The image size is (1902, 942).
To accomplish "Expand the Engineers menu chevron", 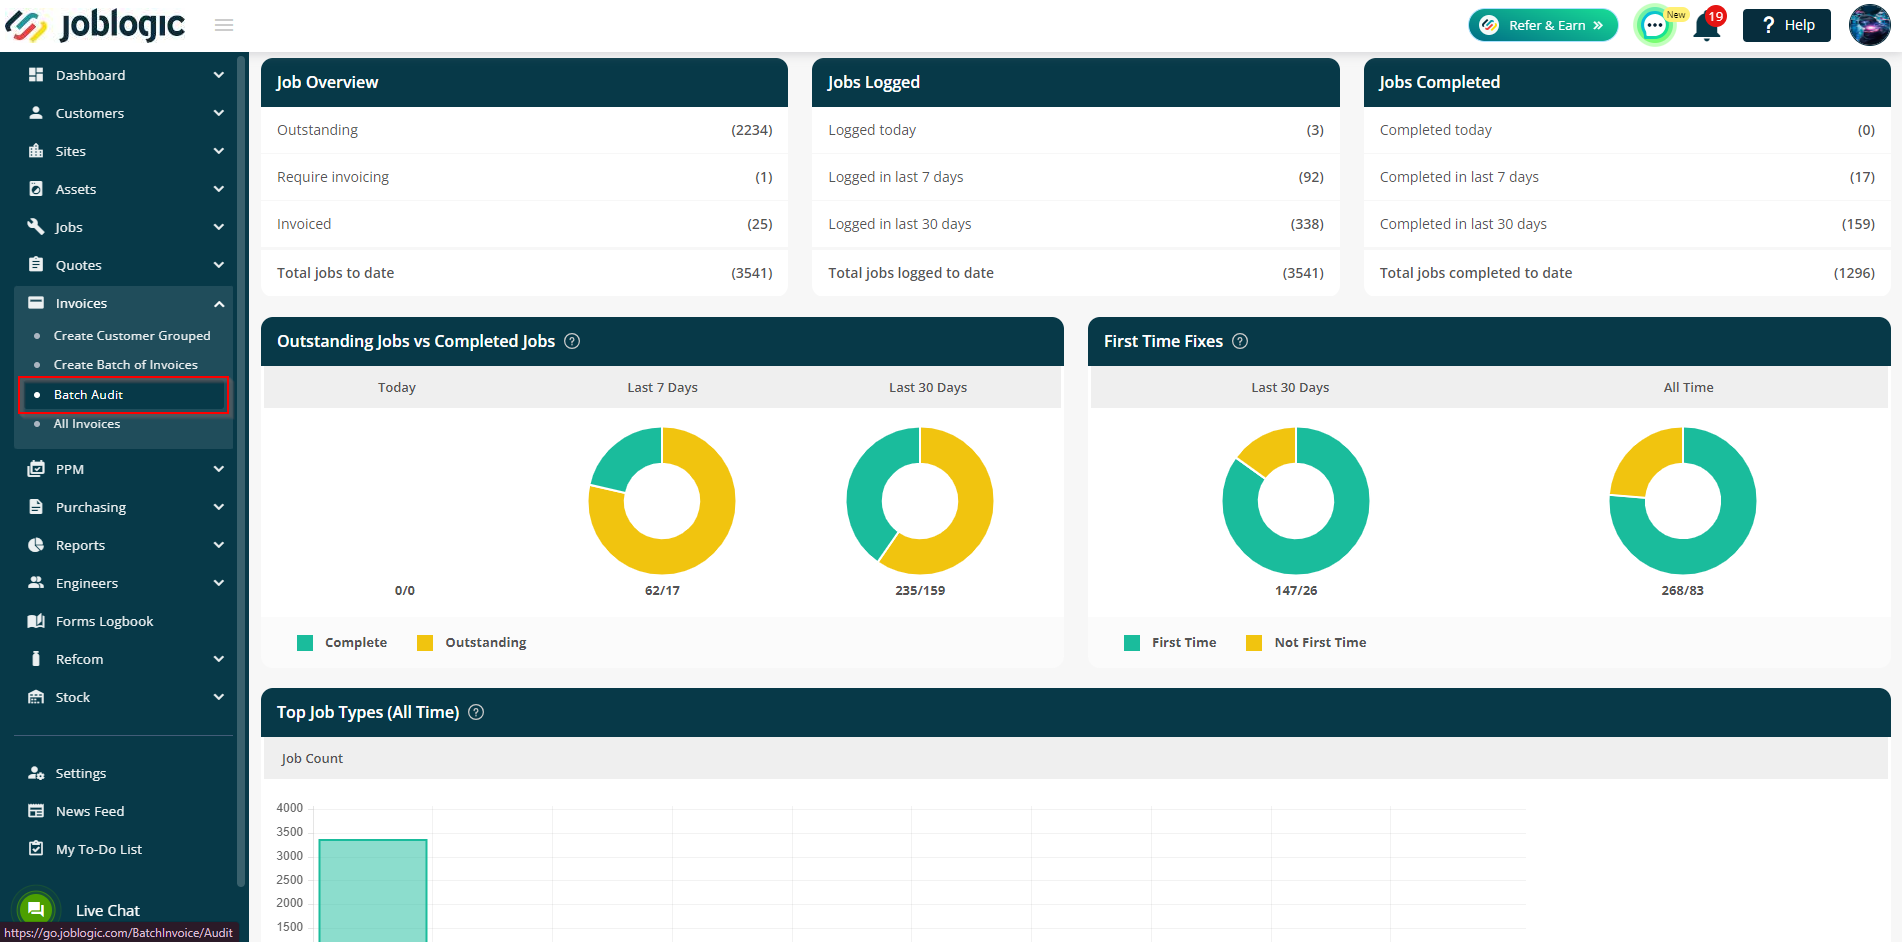I will click(x=219, y=583).
